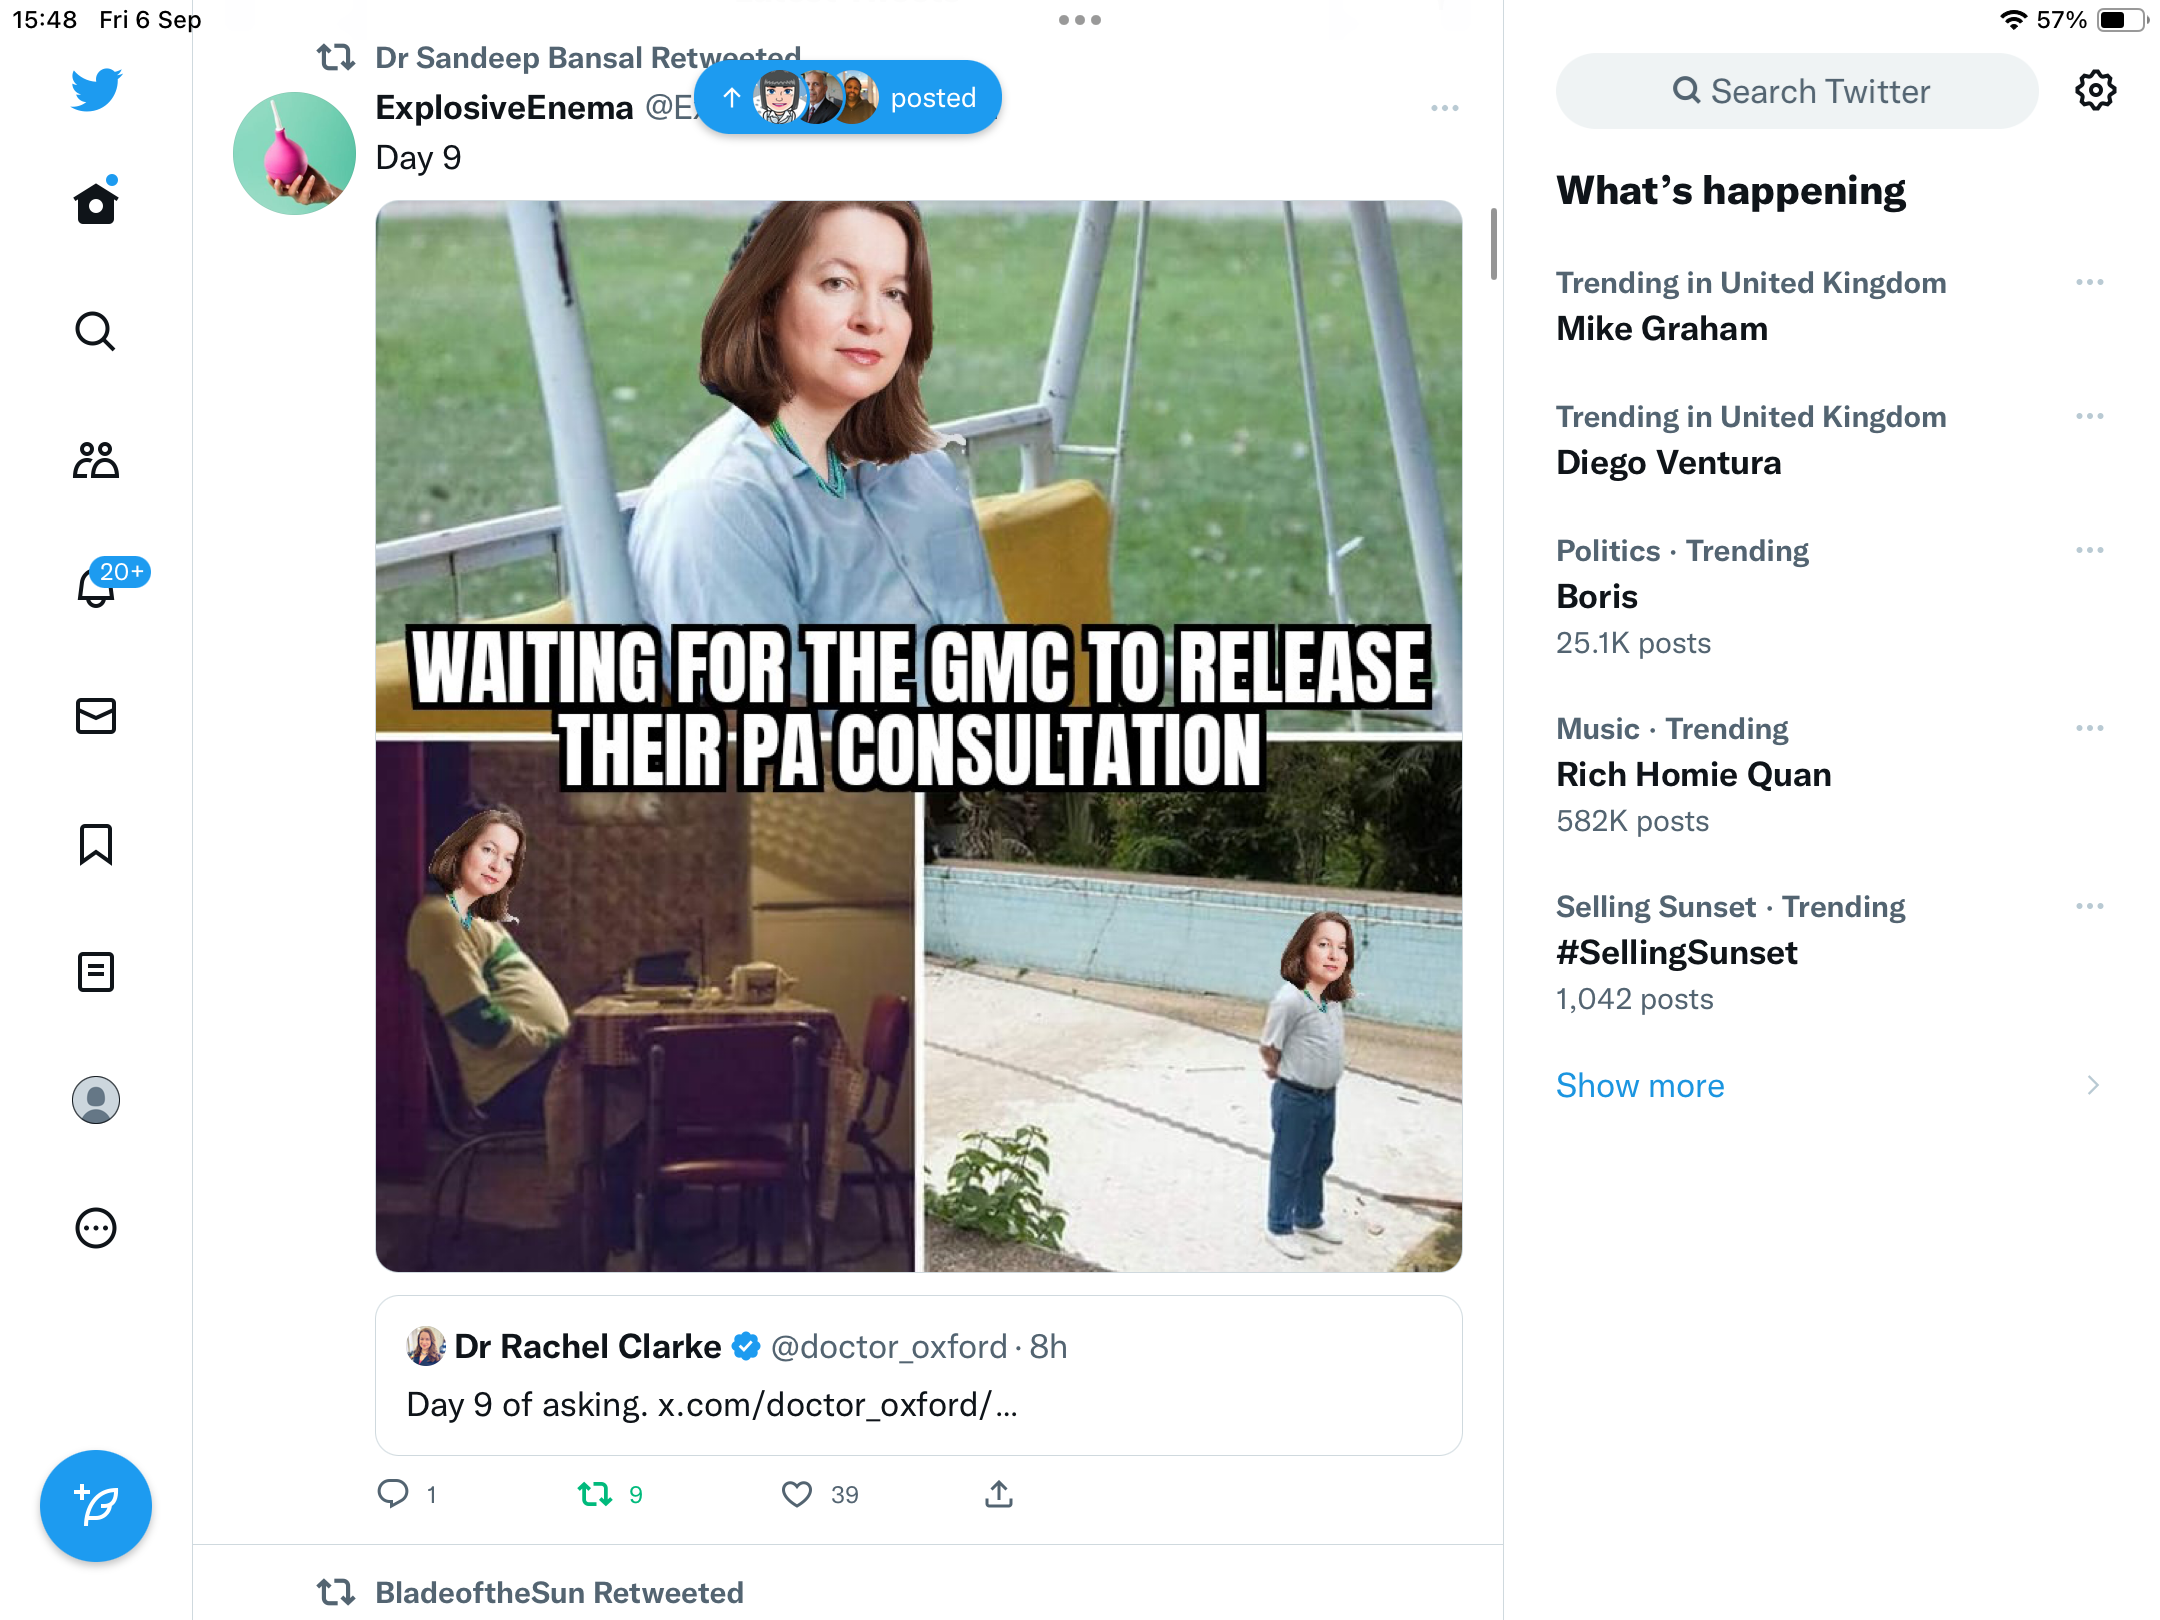Open Bookmarks icon in sidebar

[96, 844]
